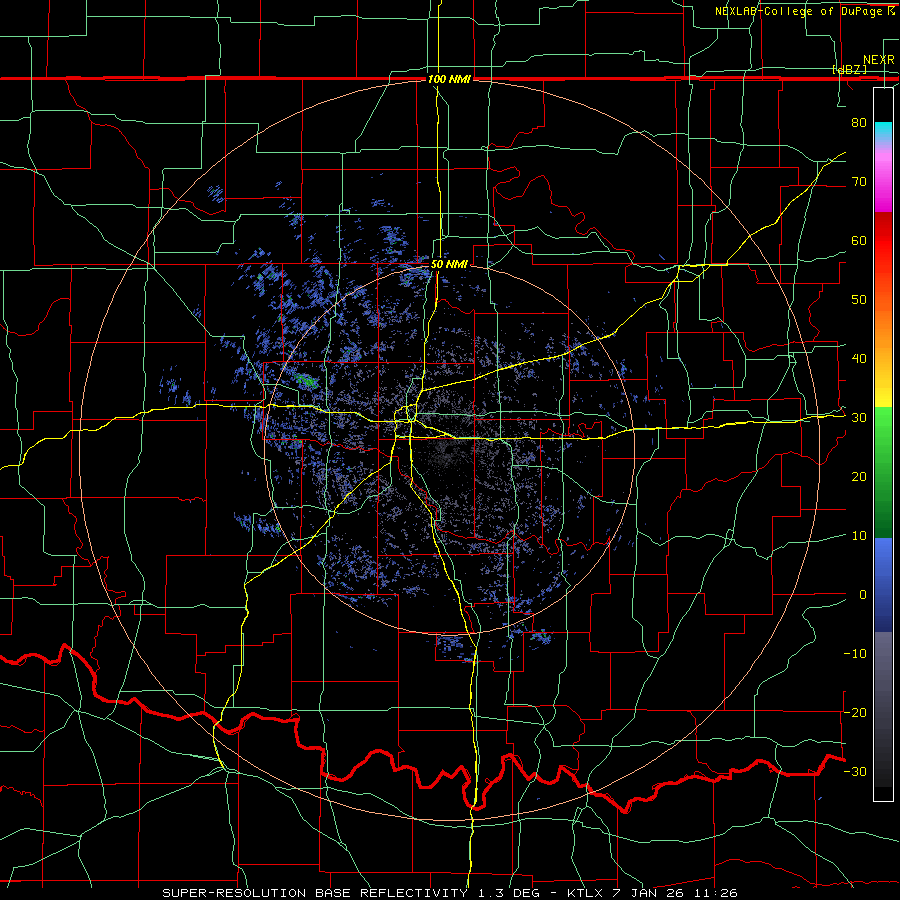Viewport: 900px width, 900px height.
Task: Click the 100 NMI range ring label
Action: 449,79
